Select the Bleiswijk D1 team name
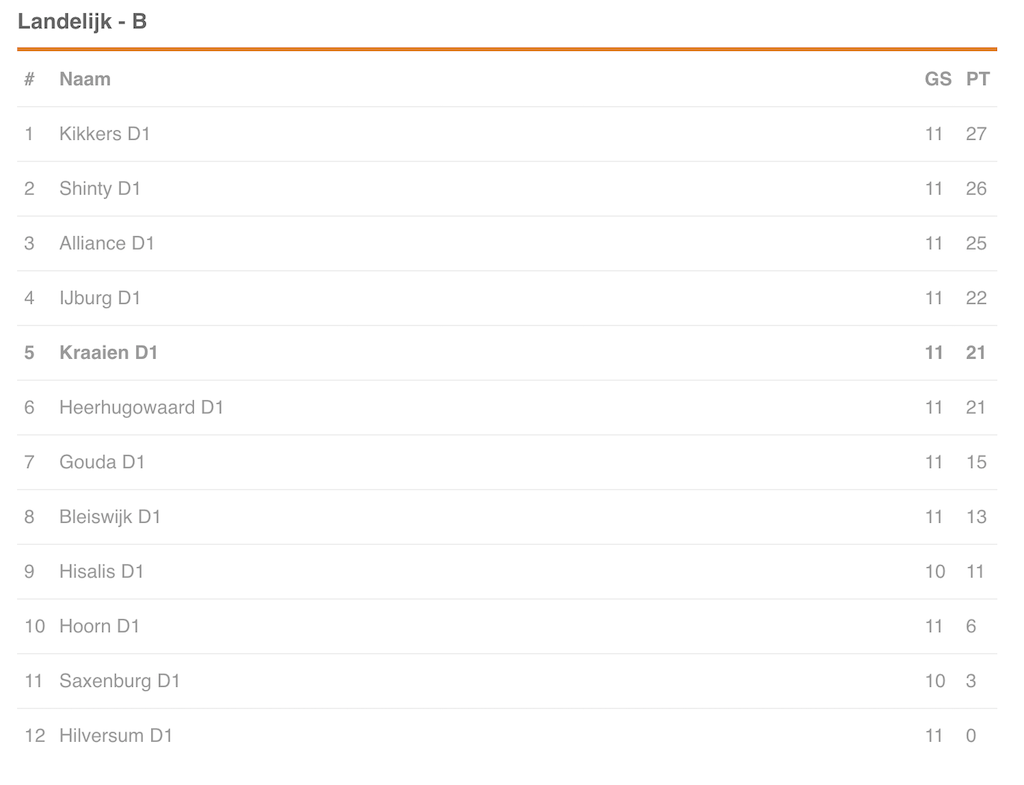Viewport: 1024px width, 785px height. [110, 517]
